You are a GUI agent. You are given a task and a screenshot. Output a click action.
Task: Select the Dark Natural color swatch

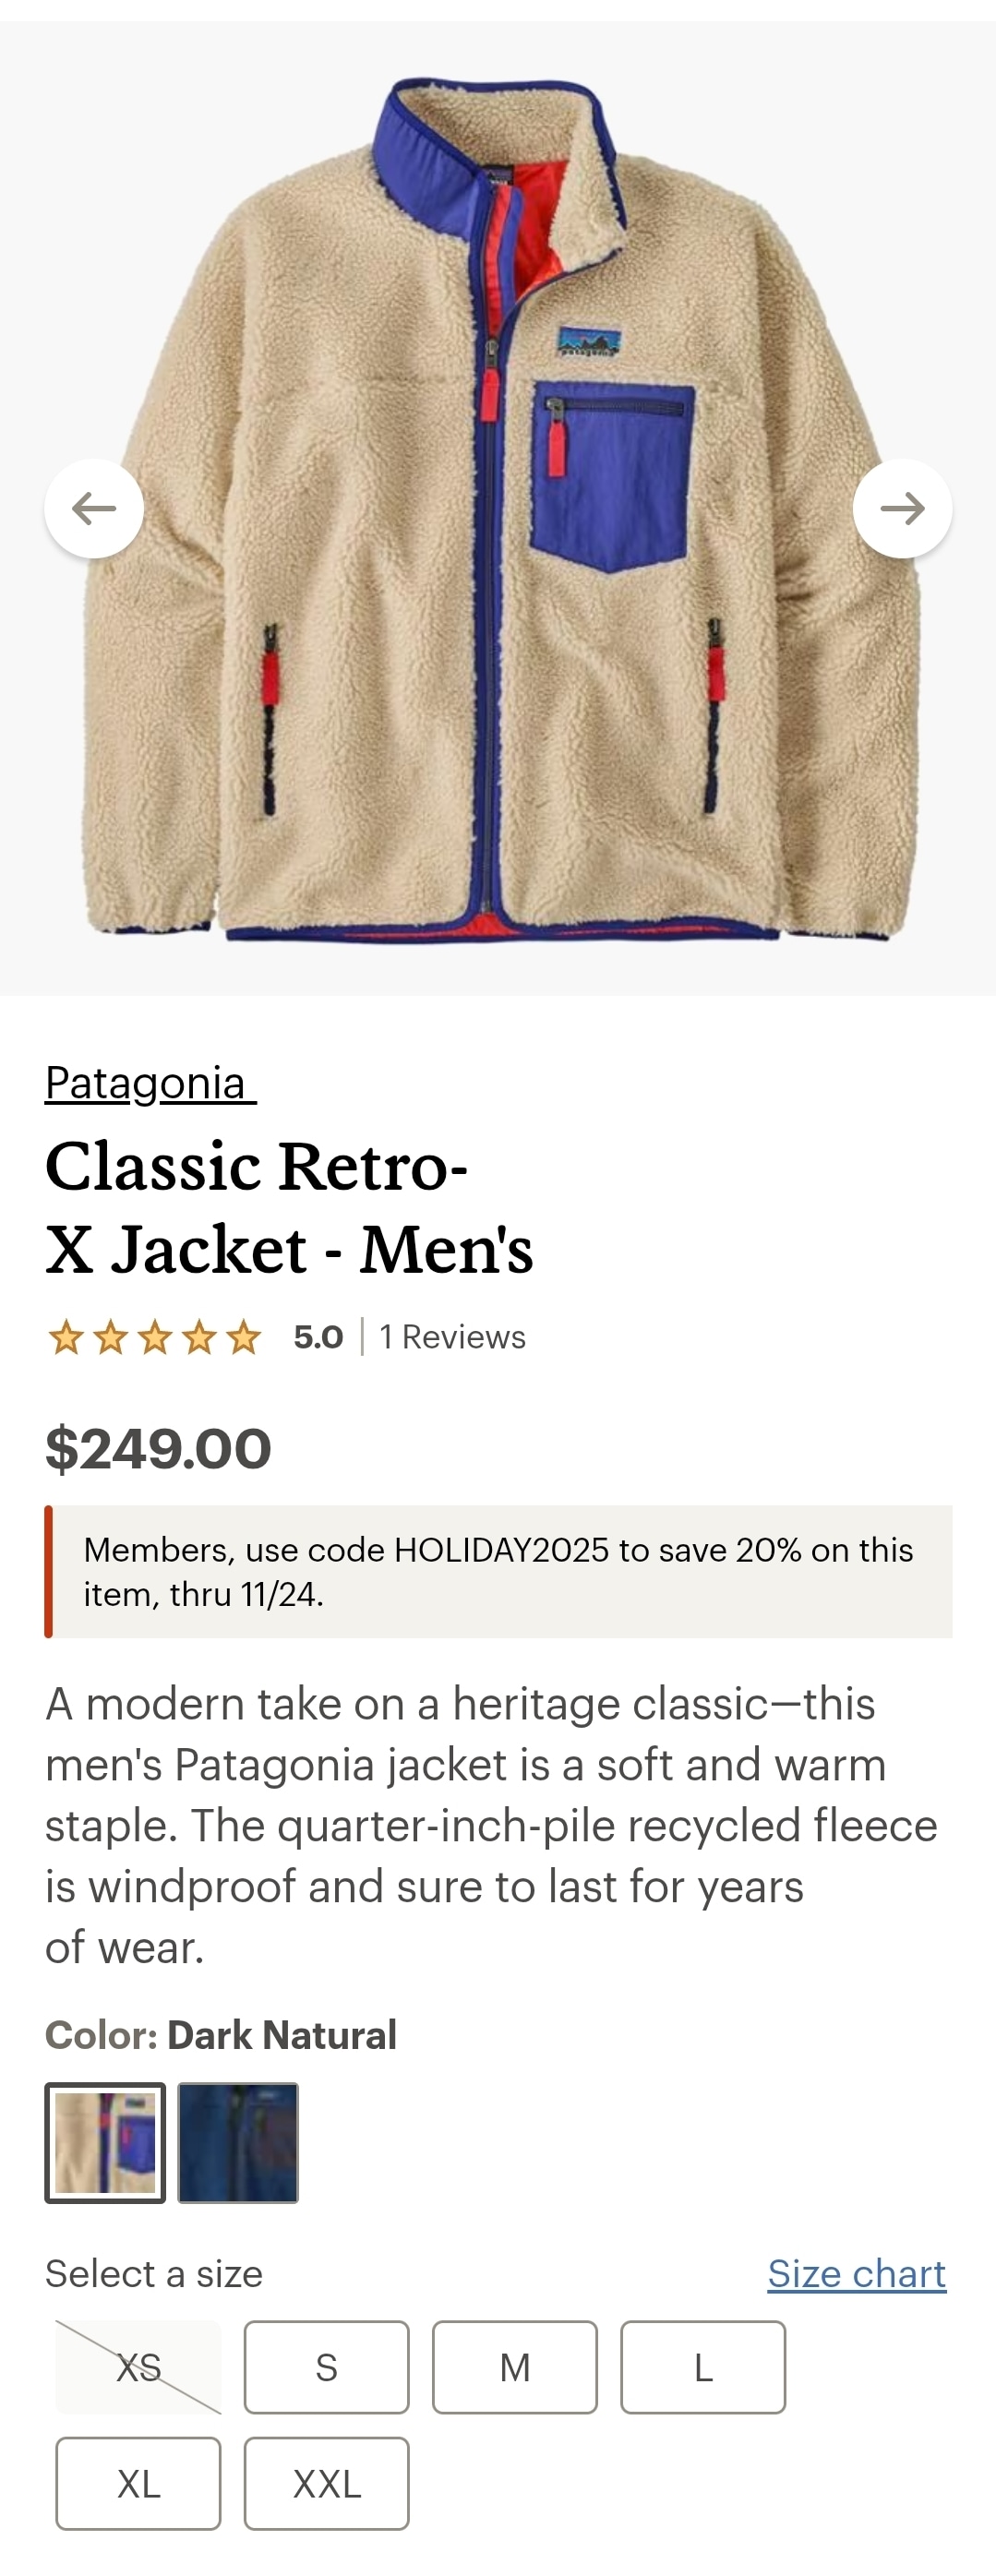[x=105, y=2142]
